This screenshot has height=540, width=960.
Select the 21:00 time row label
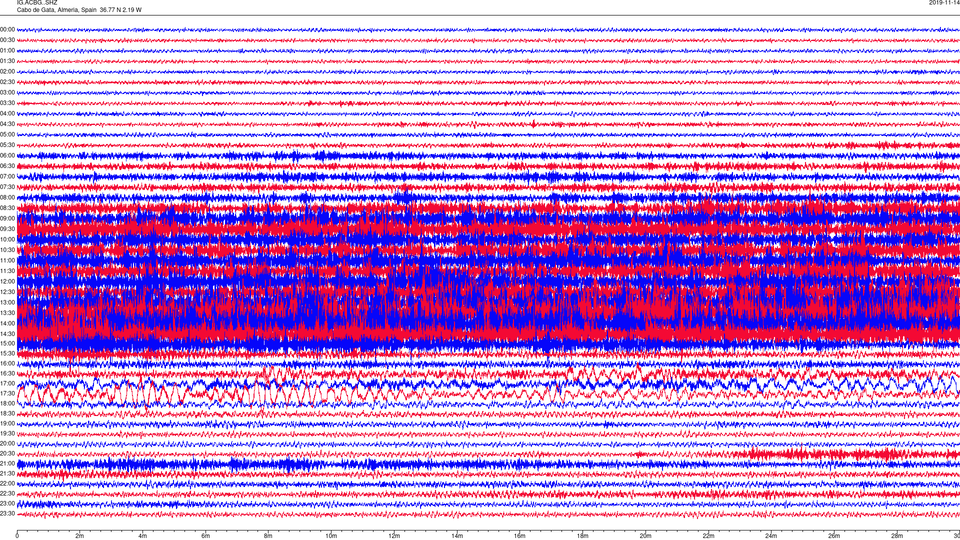pos(7,463)
